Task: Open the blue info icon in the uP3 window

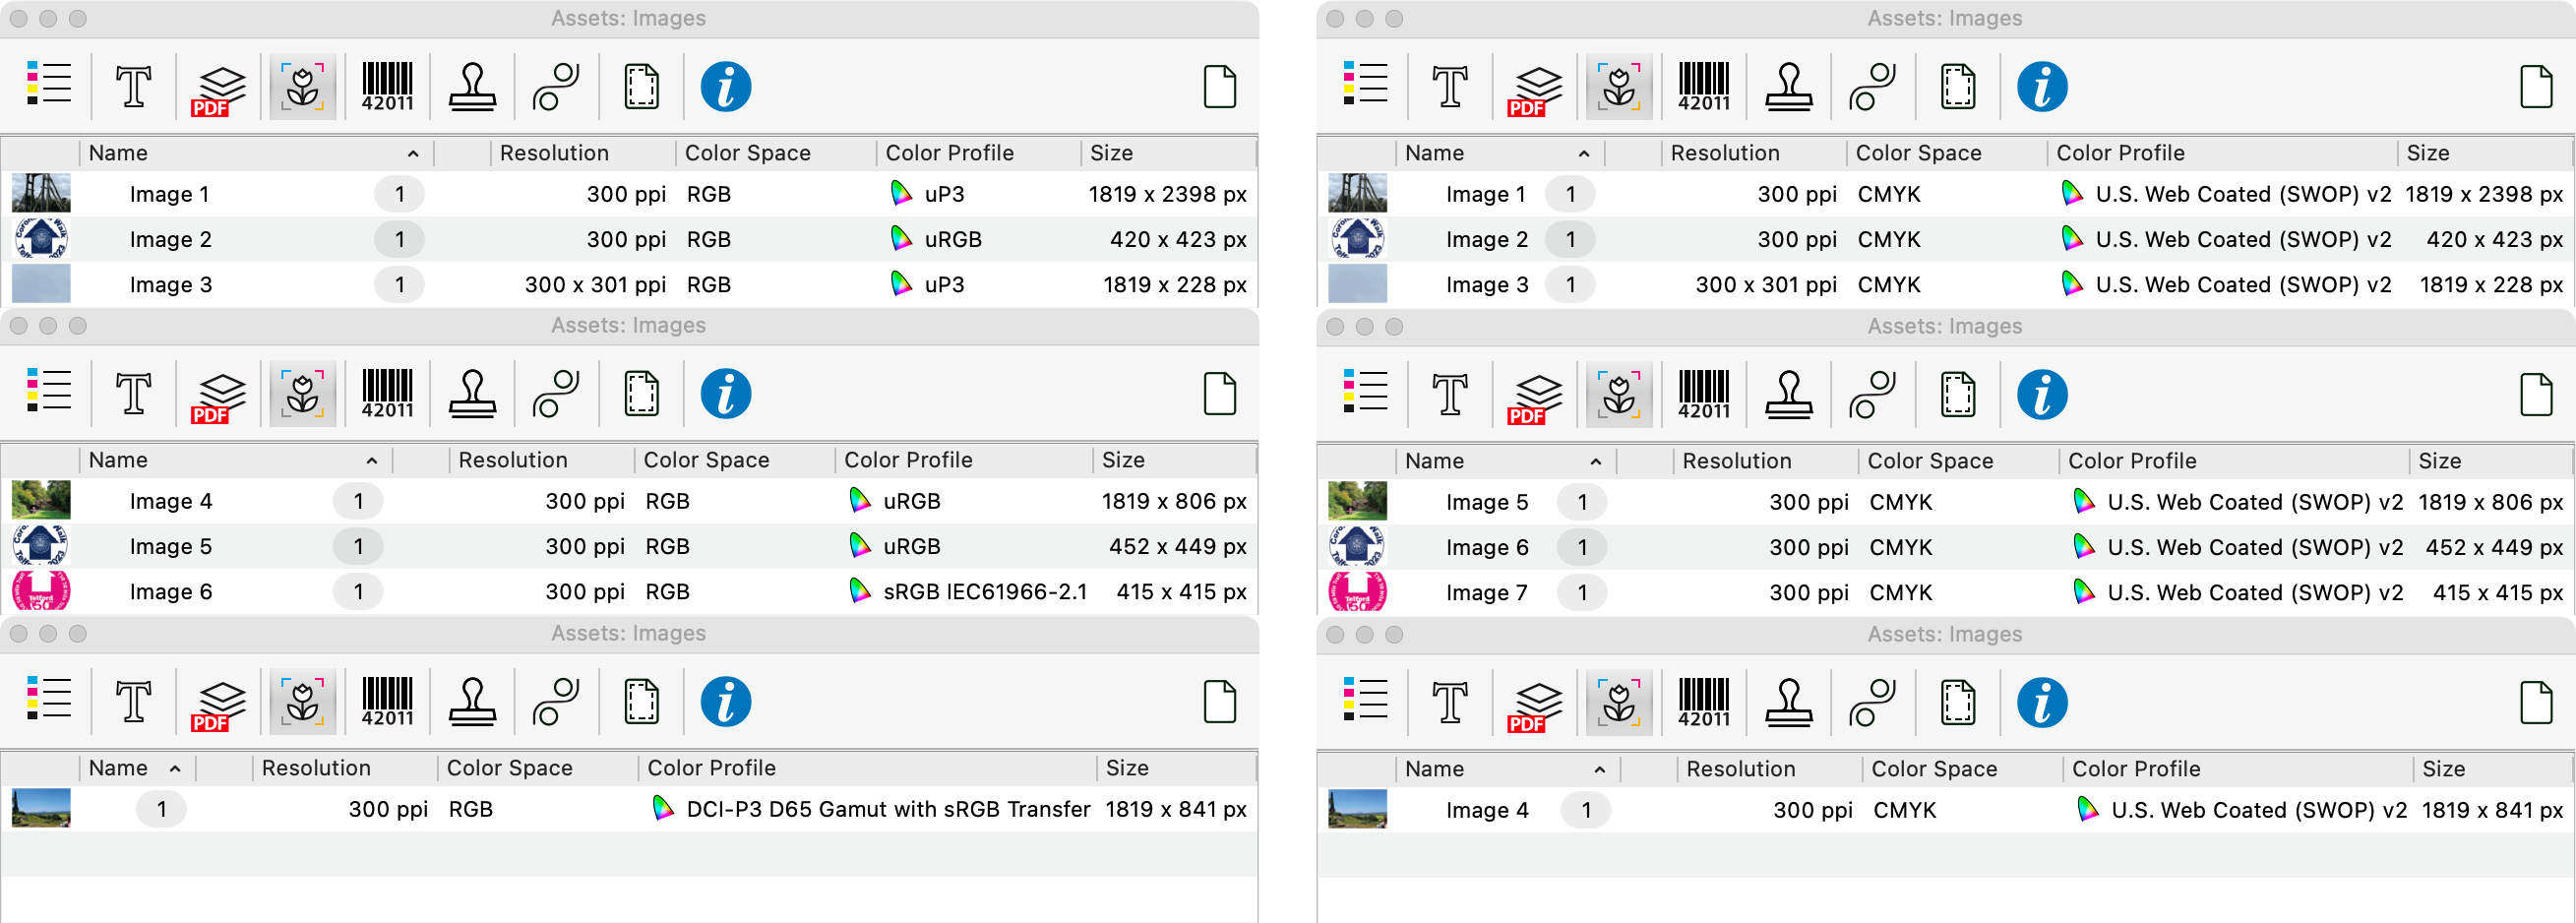Action: tap(726, 87)
